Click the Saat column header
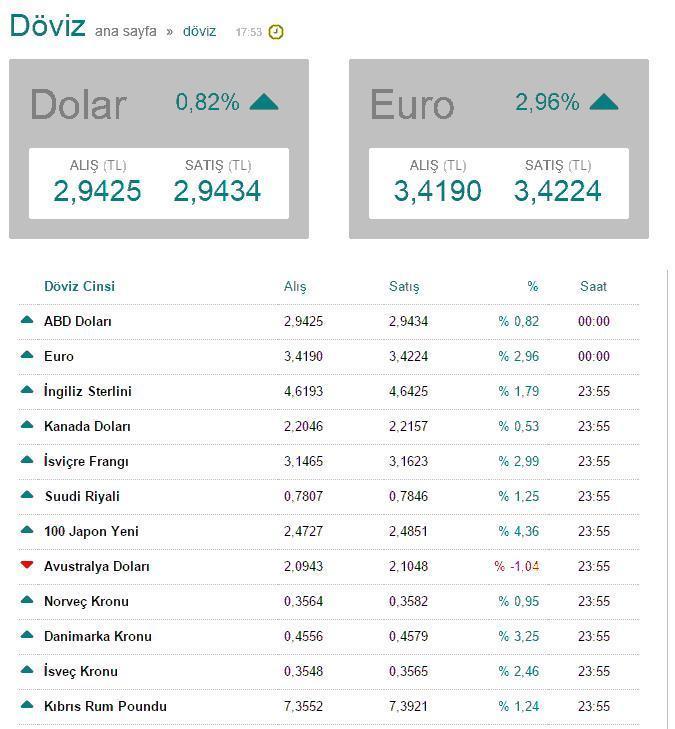The height and width of the screenshot is (729, 675). click(x=593, y=286)
